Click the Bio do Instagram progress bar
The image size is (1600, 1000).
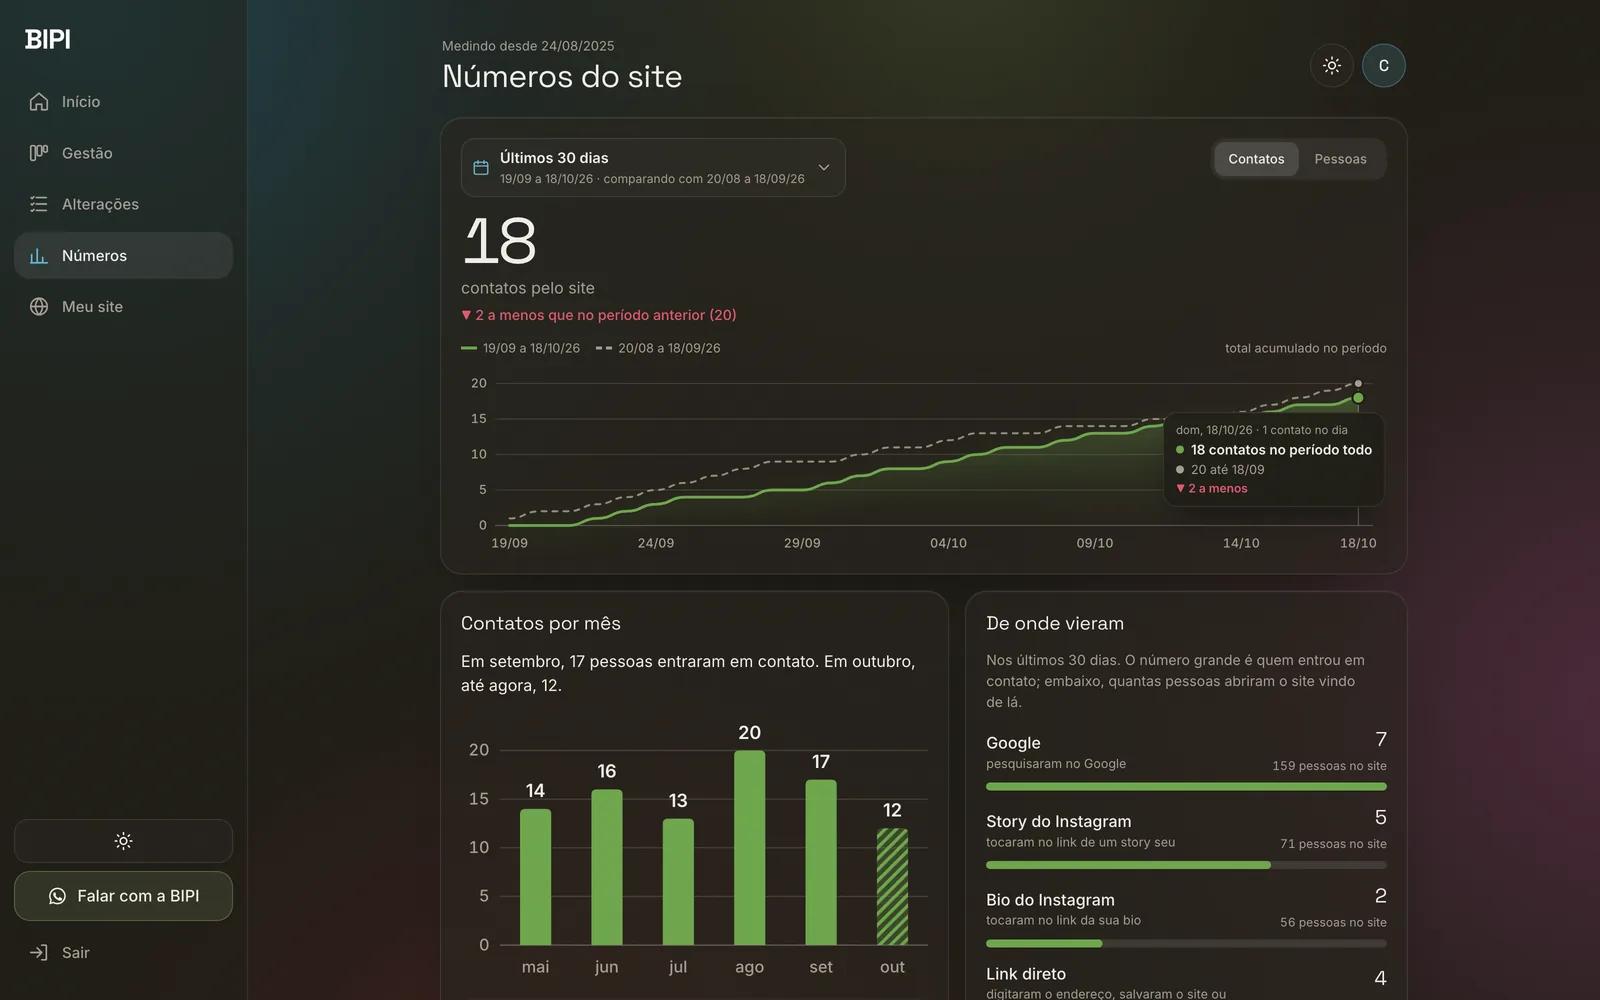pyautogui.click(x=1186, y=944)
